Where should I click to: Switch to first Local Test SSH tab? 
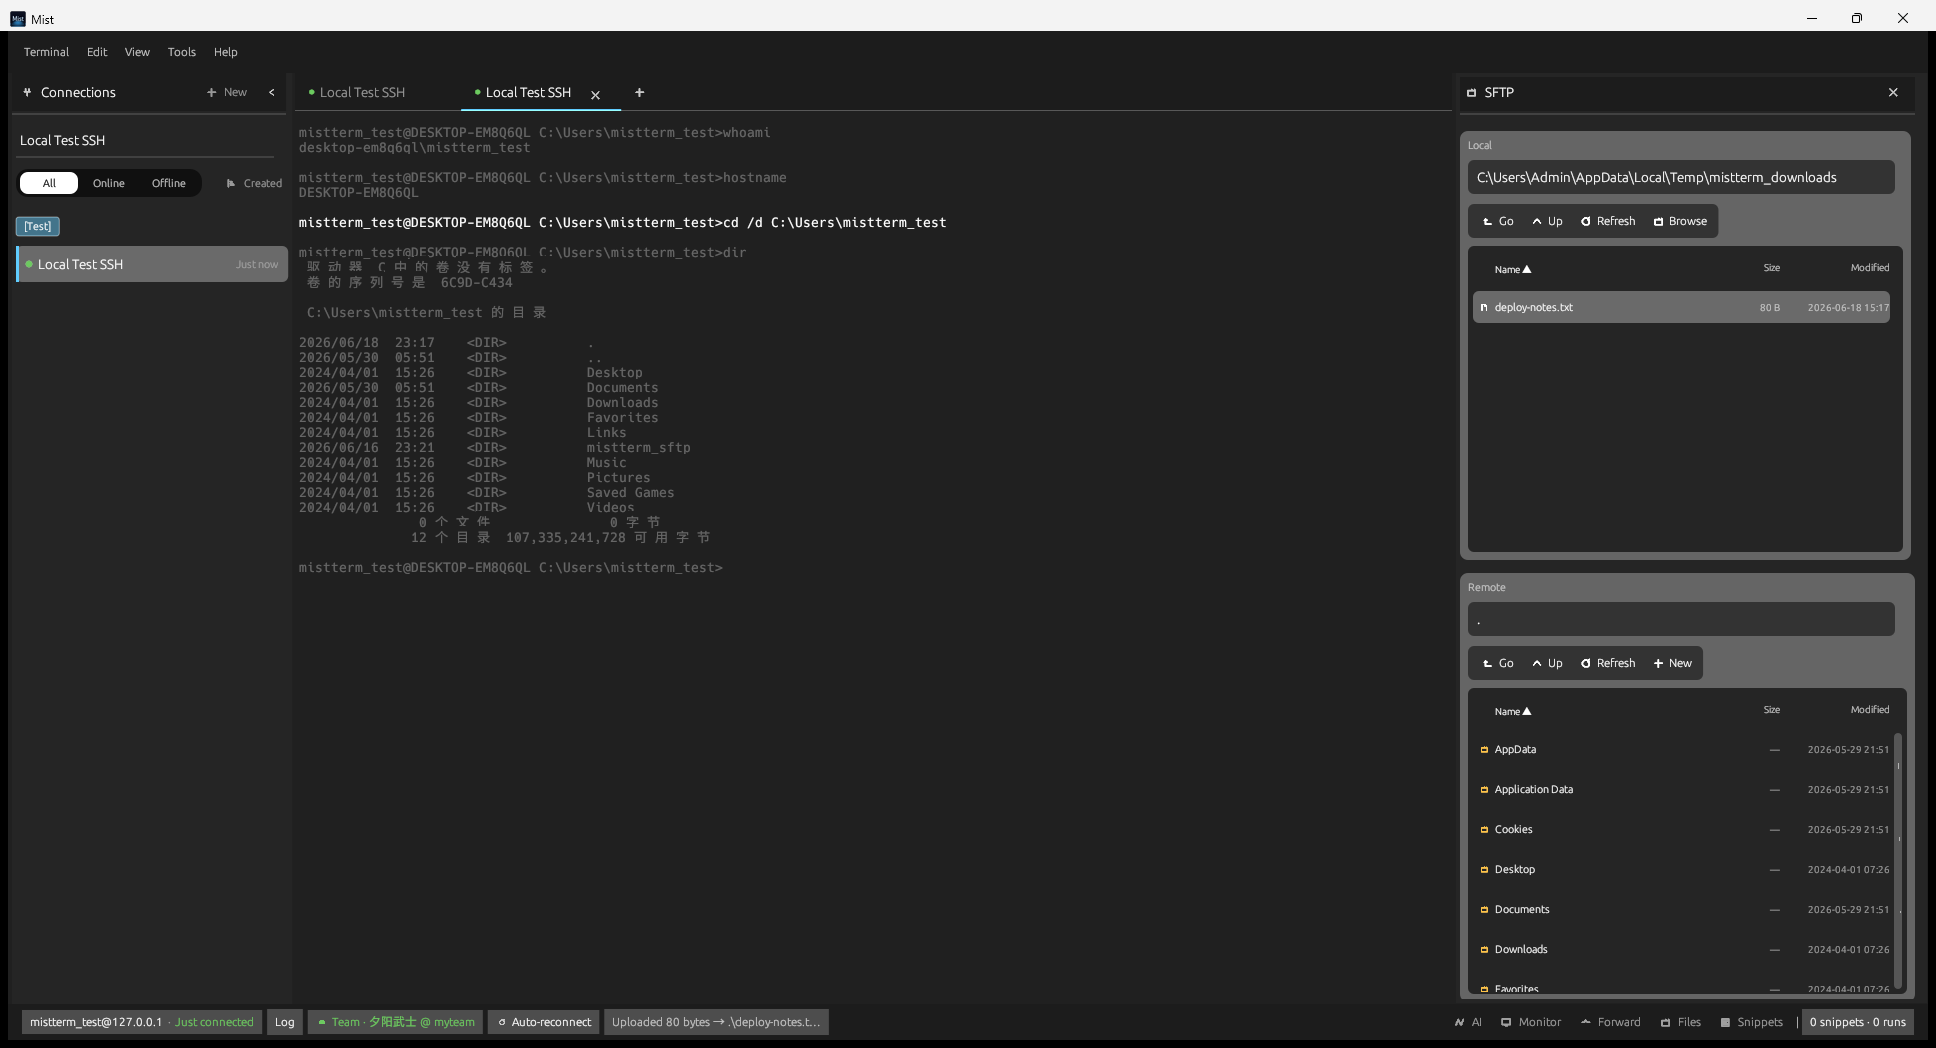click(361, 92)
